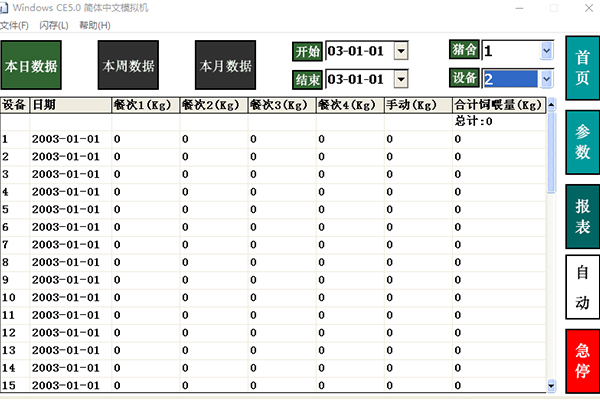Open the 文件(F) menu
The height and width of the screenshot is (400, 600).
[14, 25]
